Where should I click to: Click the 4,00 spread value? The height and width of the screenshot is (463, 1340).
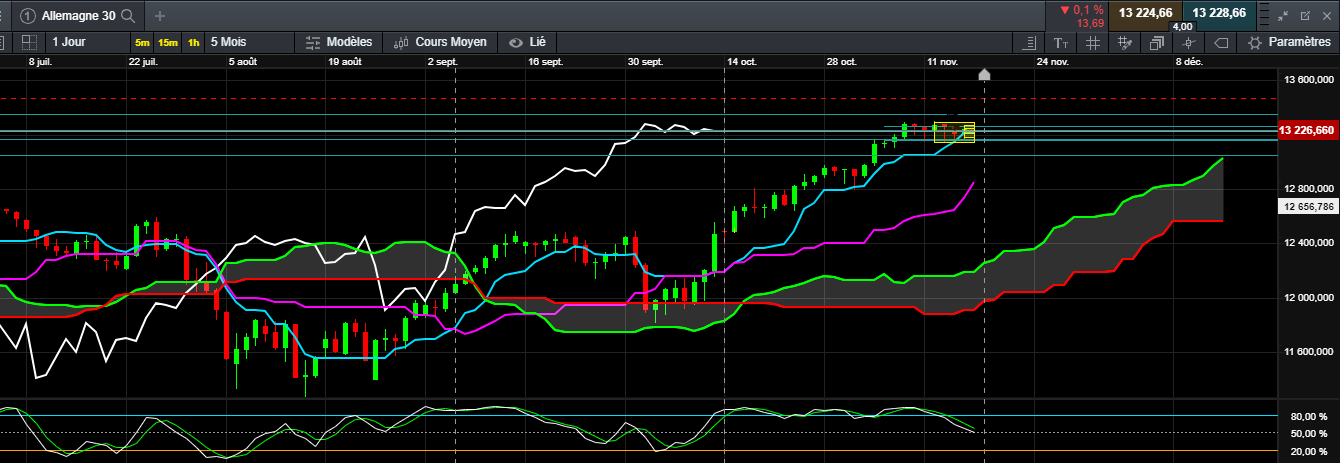[1182, 26]
